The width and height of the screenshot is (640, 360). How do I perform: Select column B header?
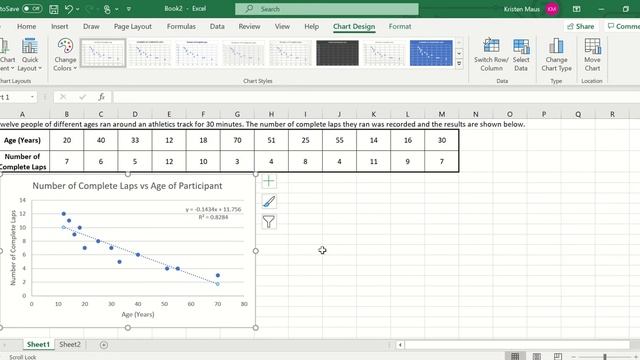coord(67,114)
